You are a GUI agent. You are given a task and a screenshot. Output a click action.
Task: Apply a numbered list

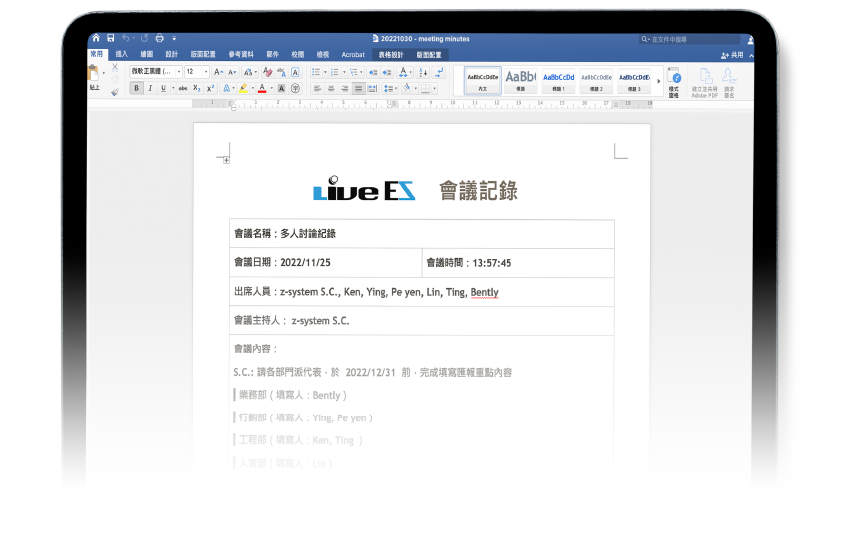pyautogui.click(x=335, y=72)
